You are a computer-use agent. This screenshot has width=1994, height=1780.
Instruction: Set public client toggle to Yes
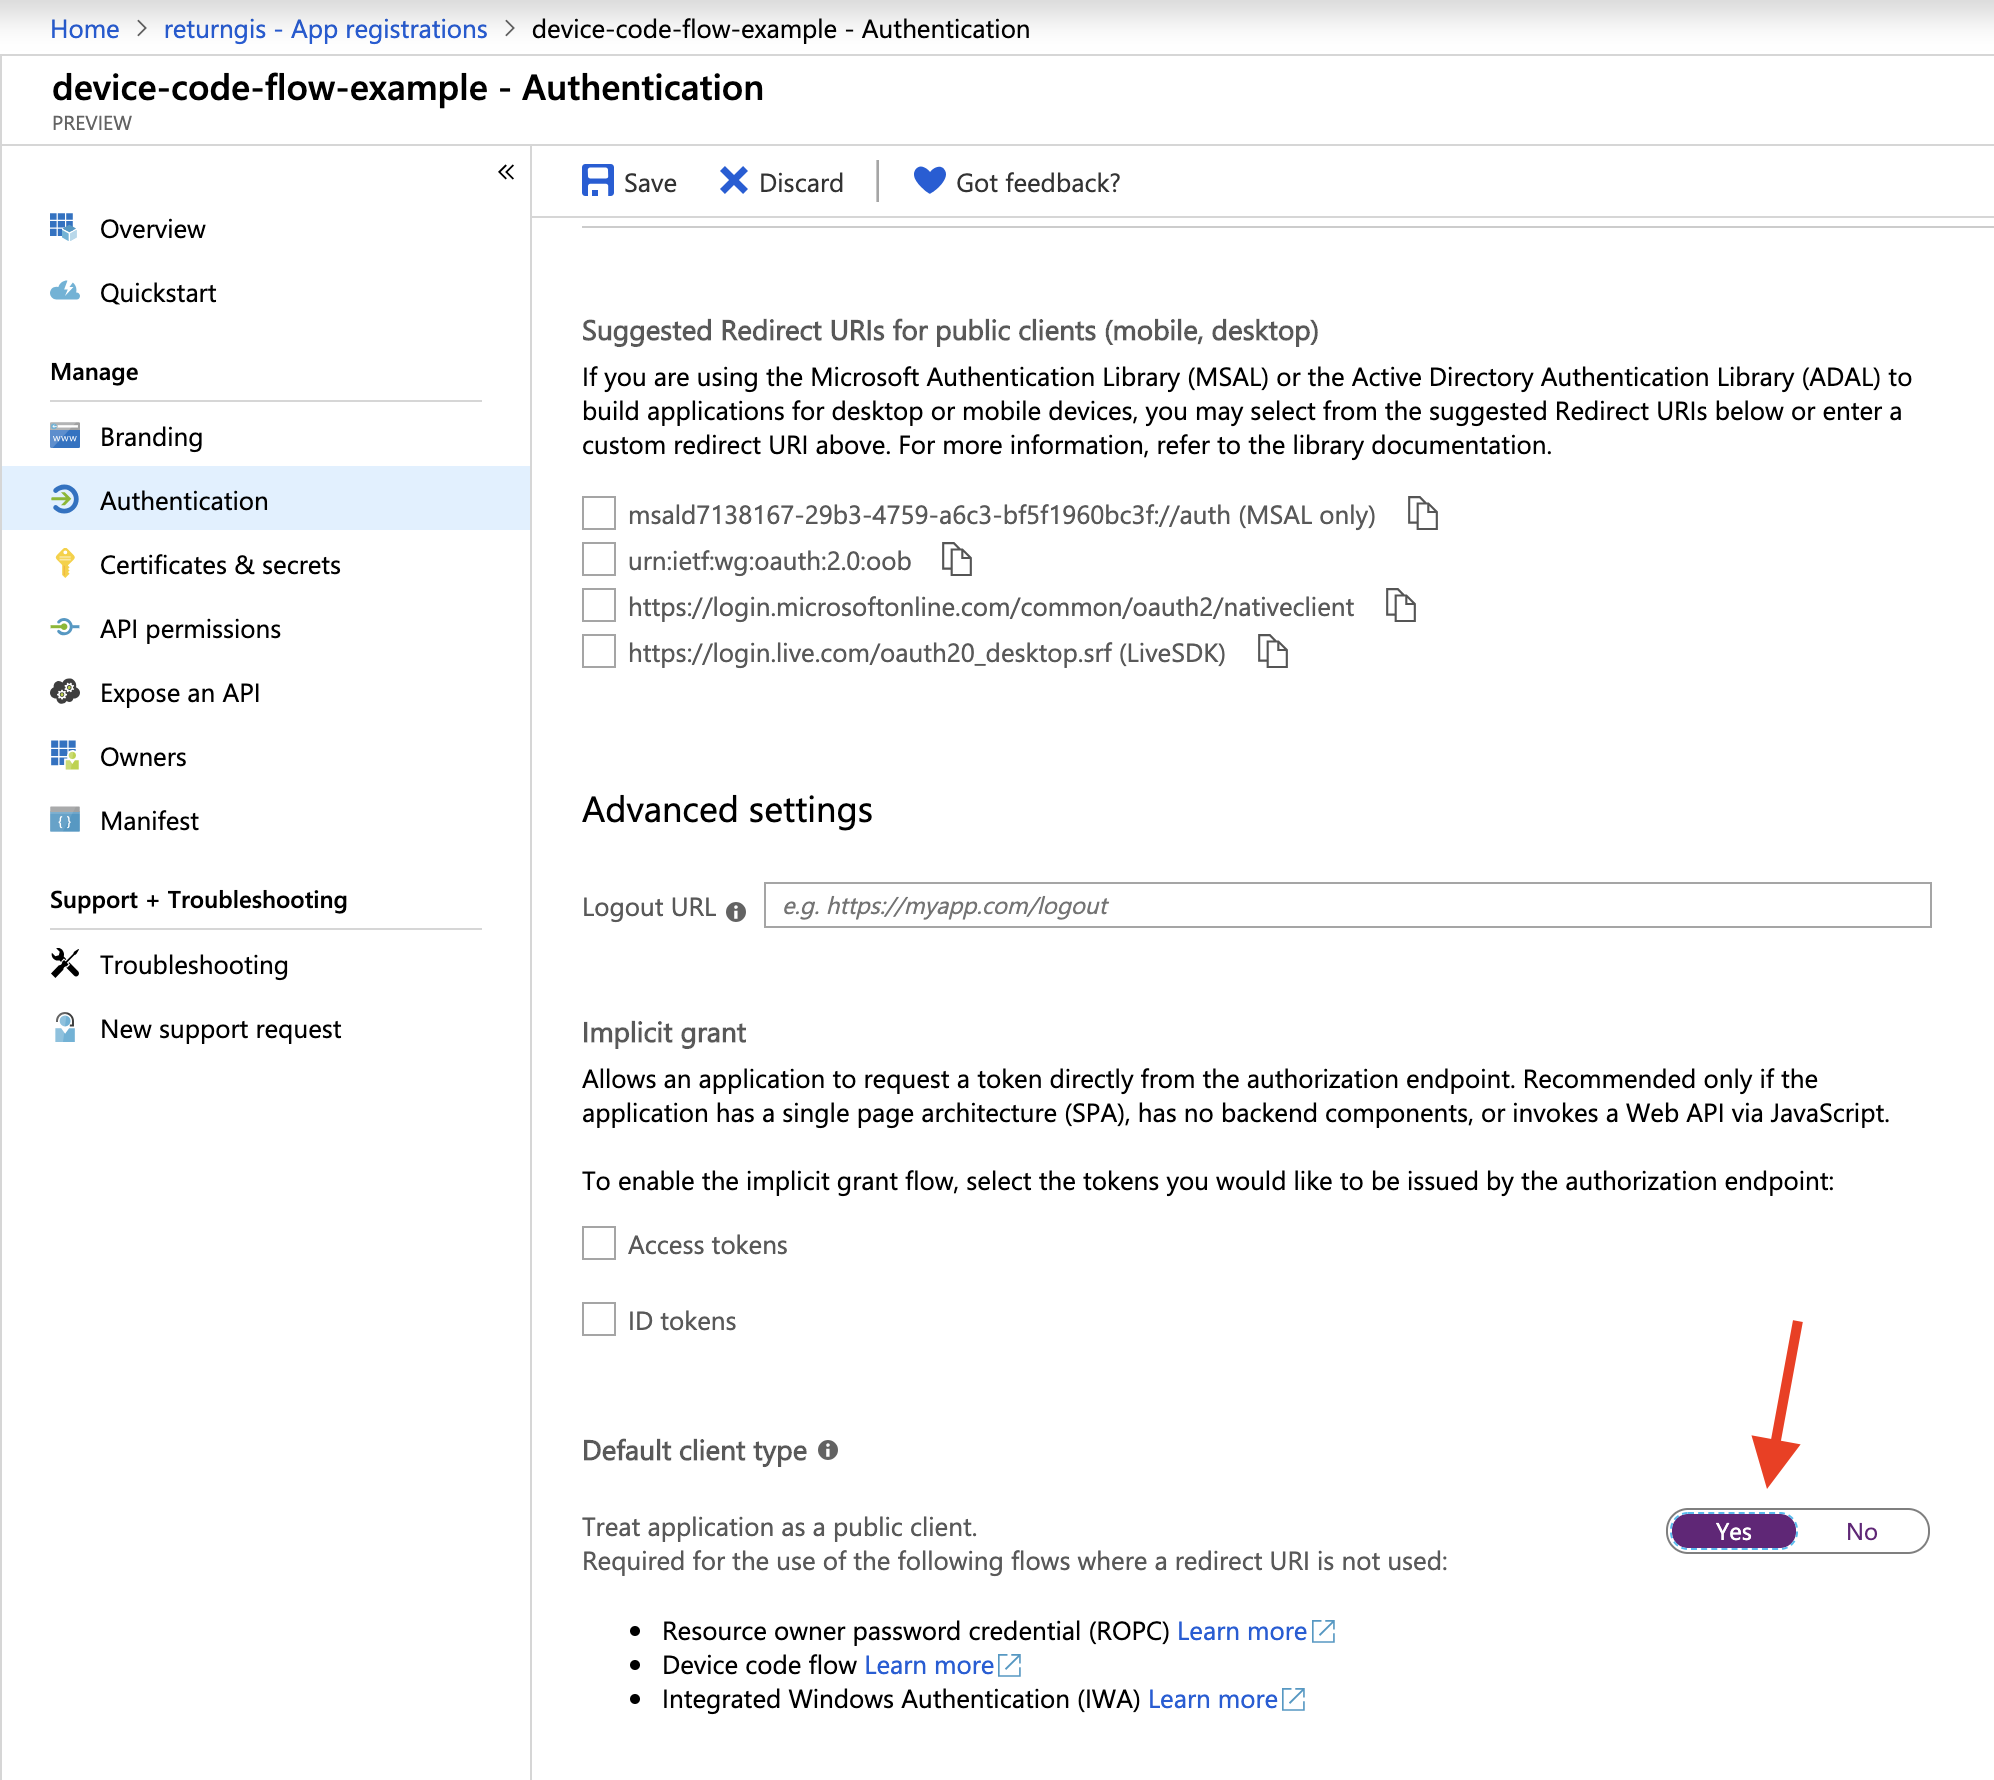(x=1733, y=1531)
